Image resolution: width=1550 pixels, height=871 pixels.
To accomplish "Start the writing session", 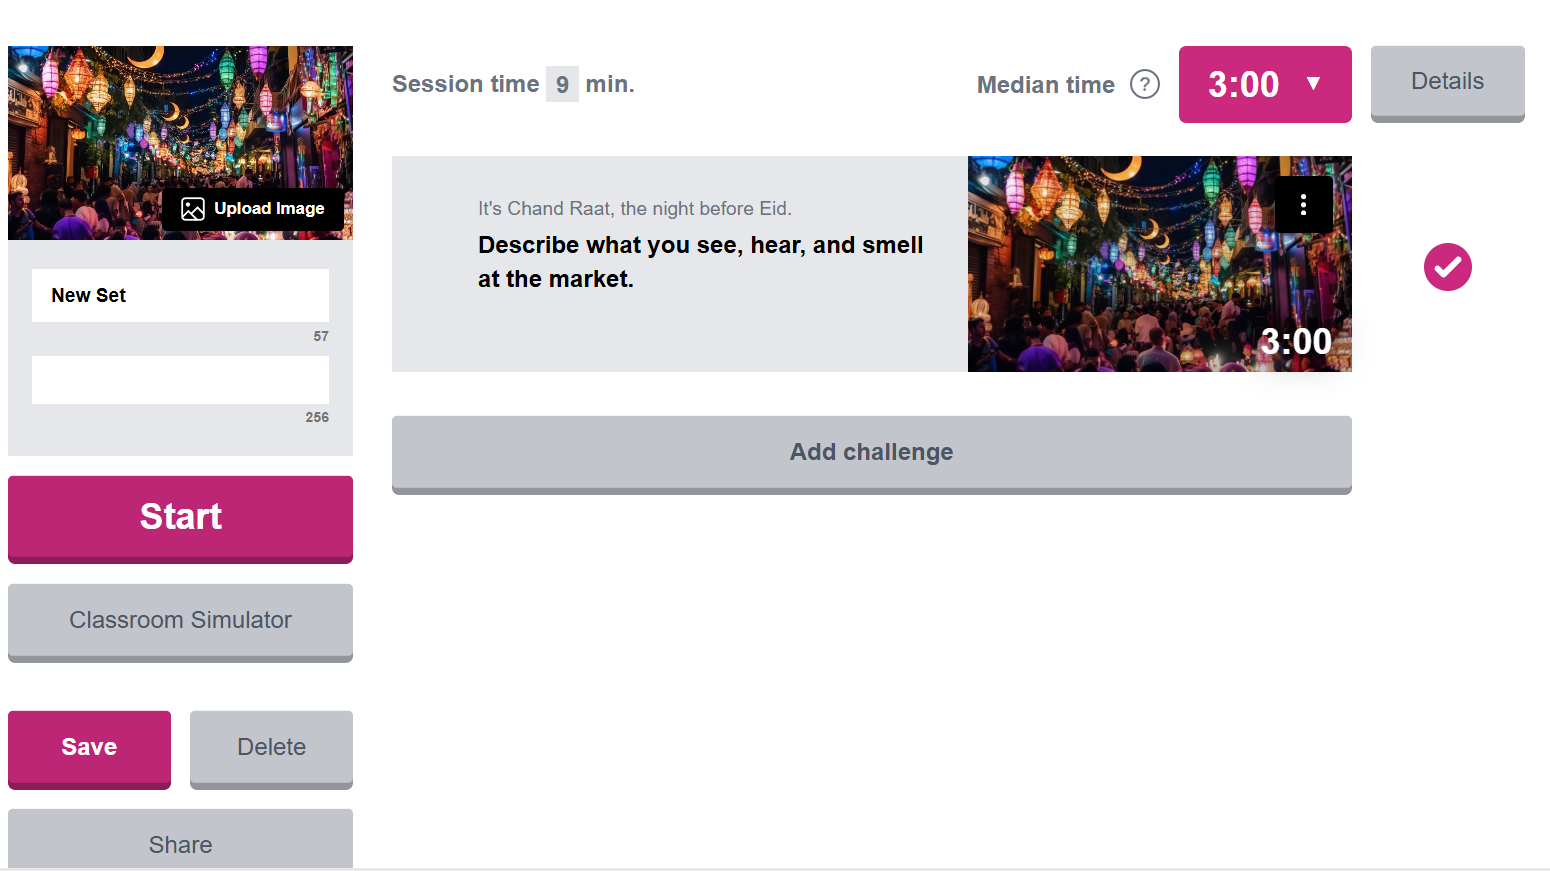I will coord(180,517).
